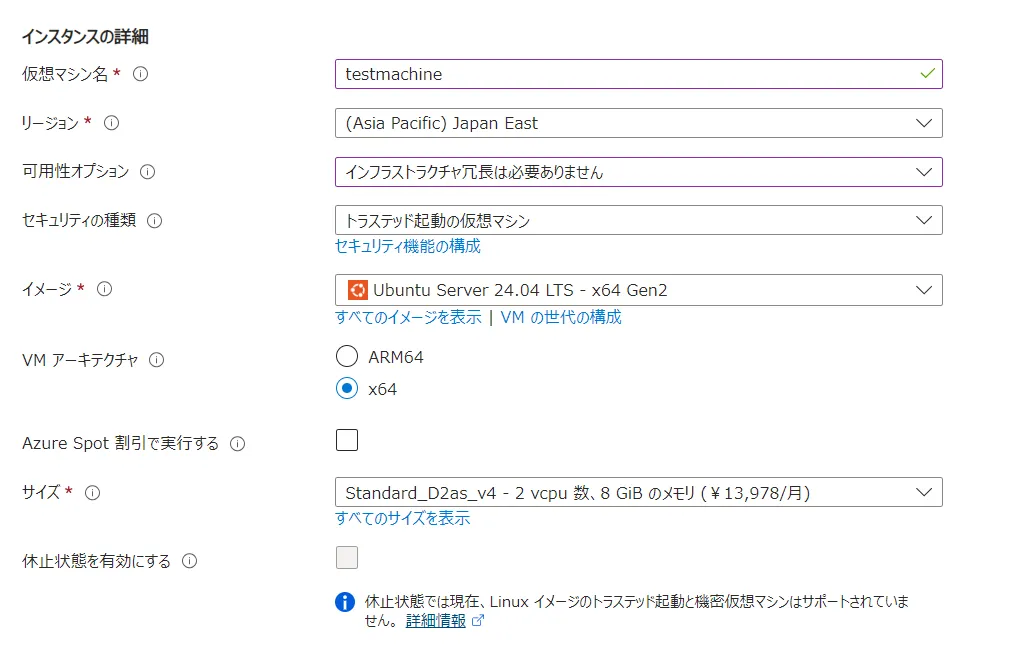
Task: Open the Ubuntu Server image dropdown
Action: (x=638, y=290)
